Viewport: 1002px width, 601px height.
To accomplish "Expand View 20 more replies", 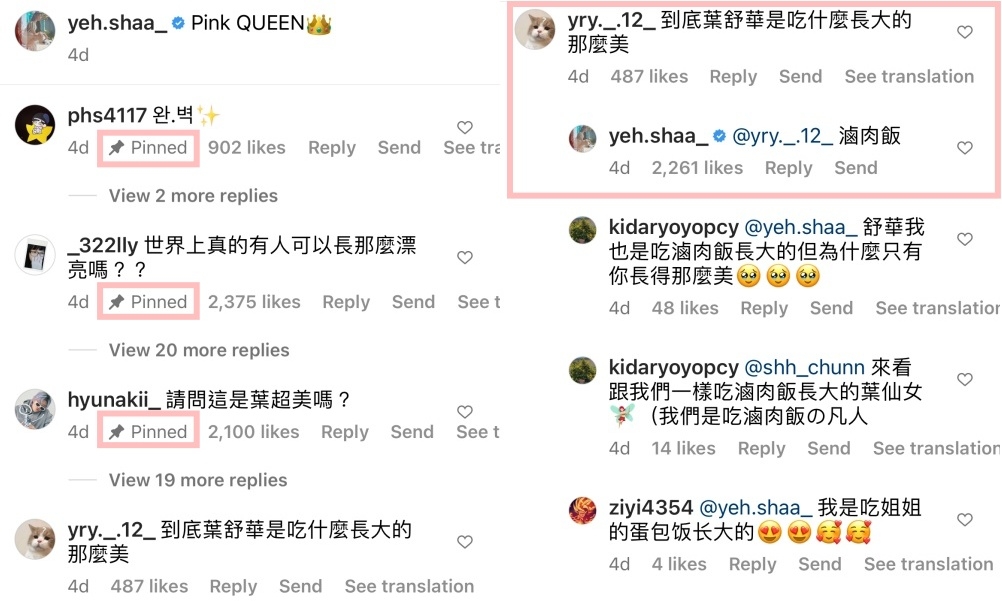I will (x=199, y=350).
